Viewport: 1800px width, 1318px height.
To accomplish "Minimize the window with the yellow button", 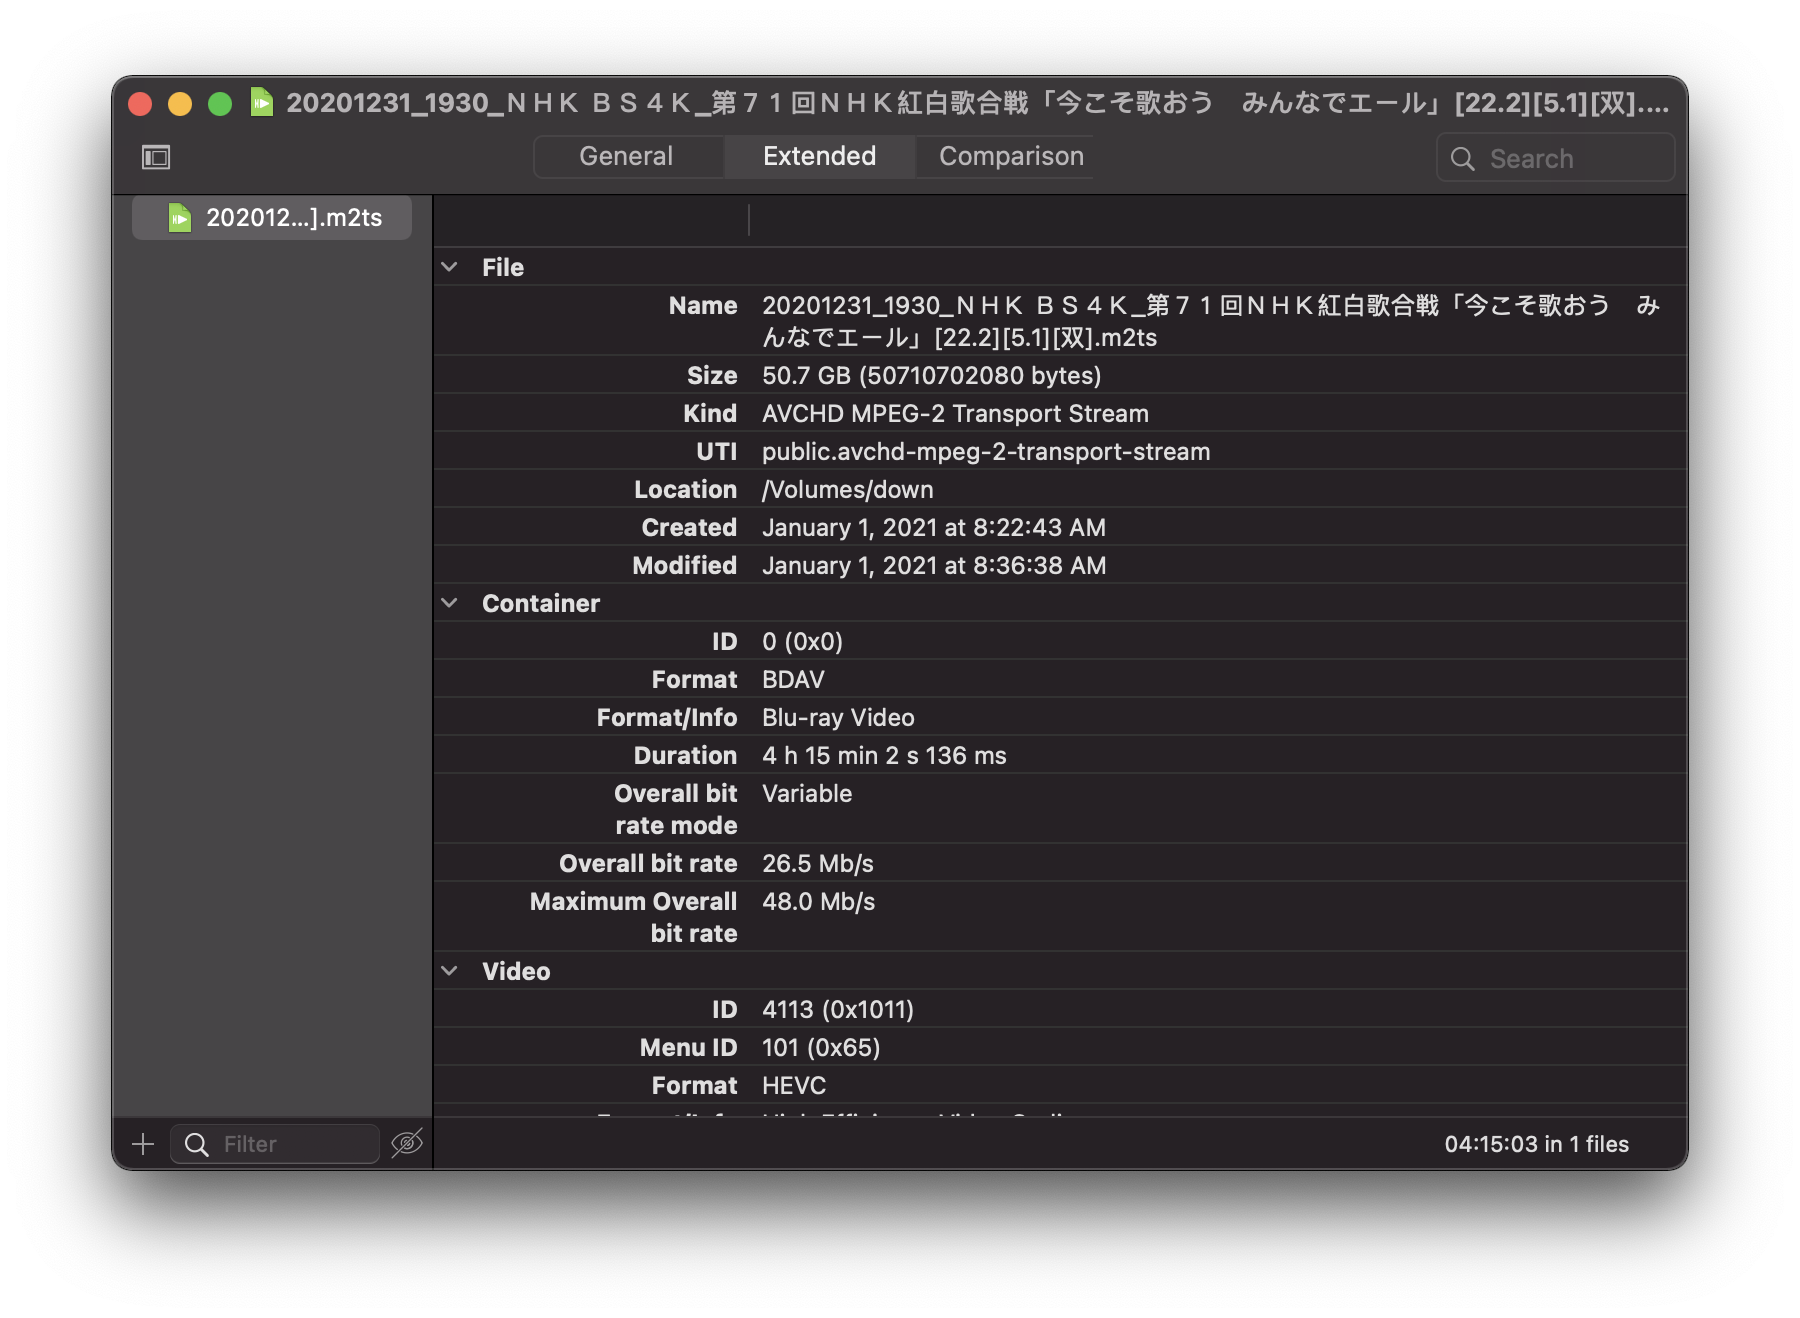I will pos(180,104).
